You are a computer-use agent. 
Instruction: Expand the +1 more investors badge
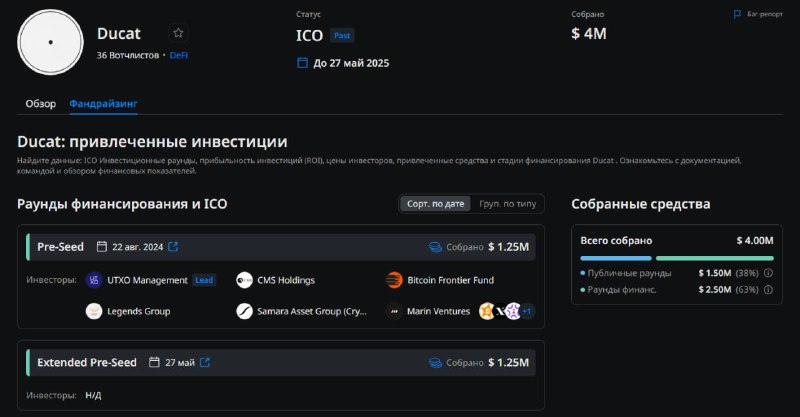pyautogui.click(x=528, y=311)
